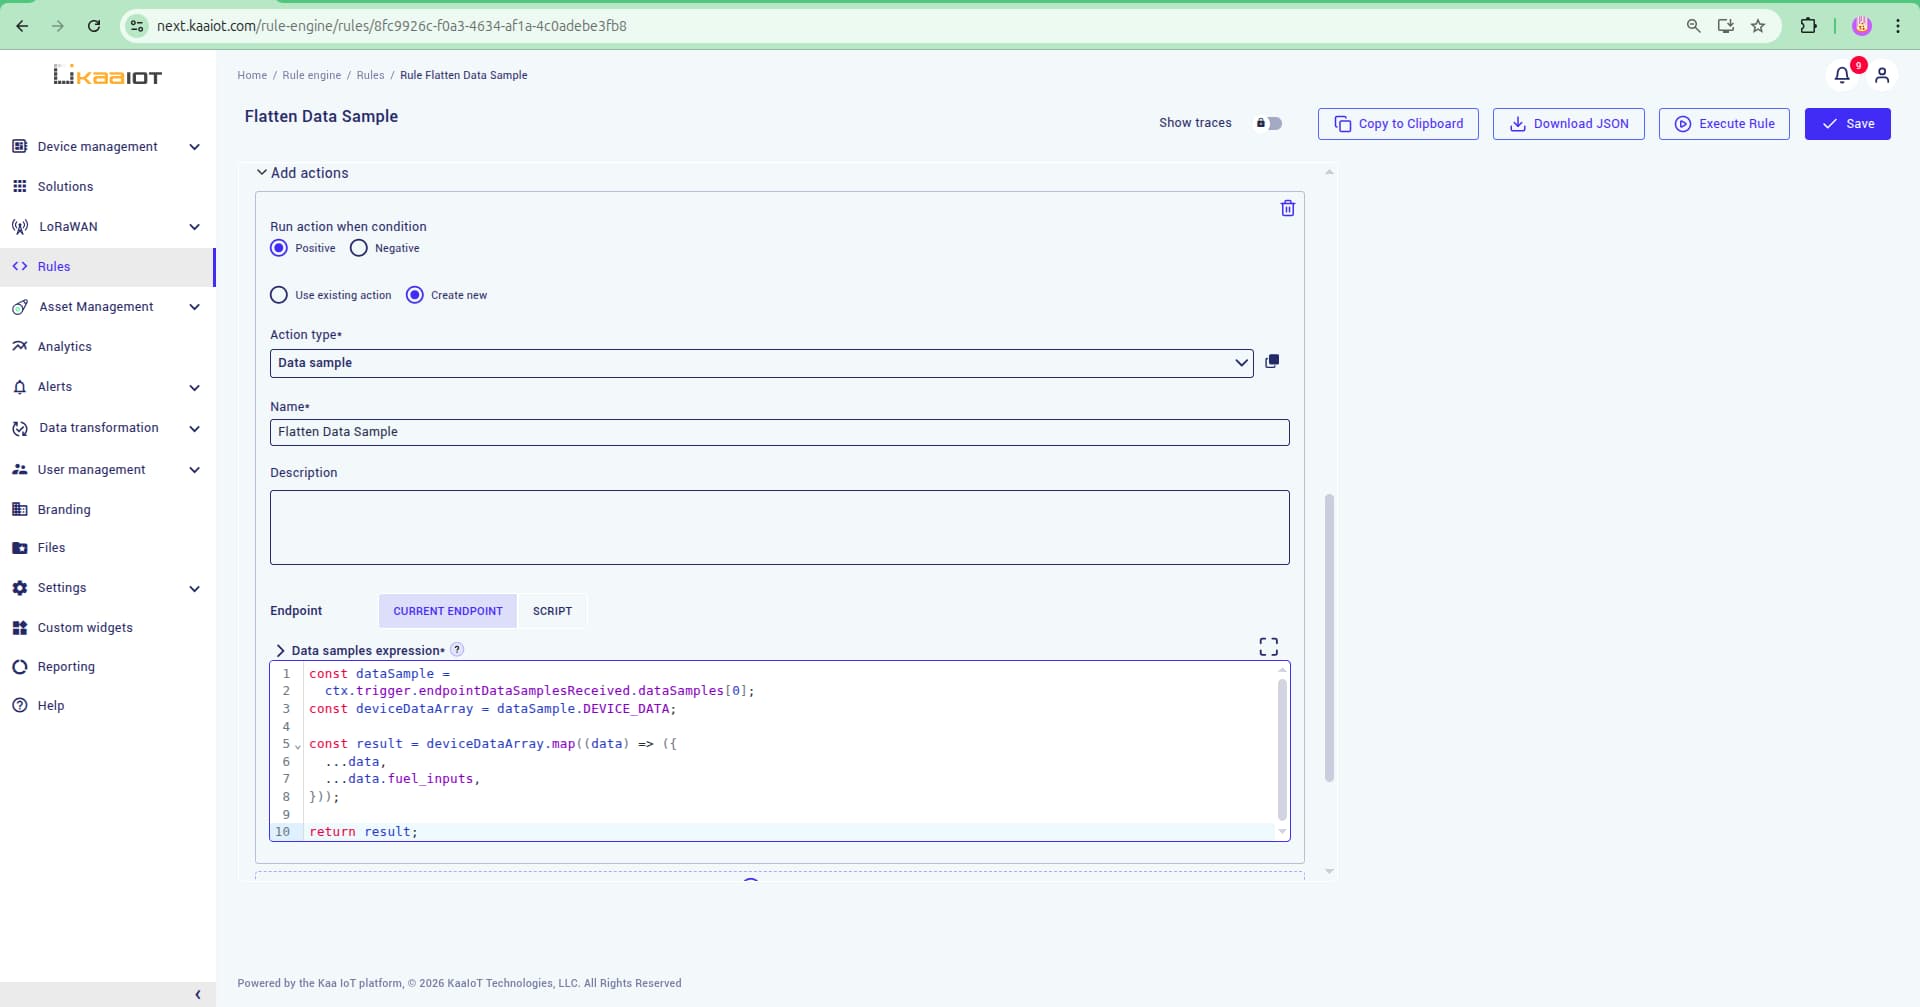The width and height of the screenshot is (1920, 1007).
Task: Collapse the Add actions section
Action: pos(262,173)
